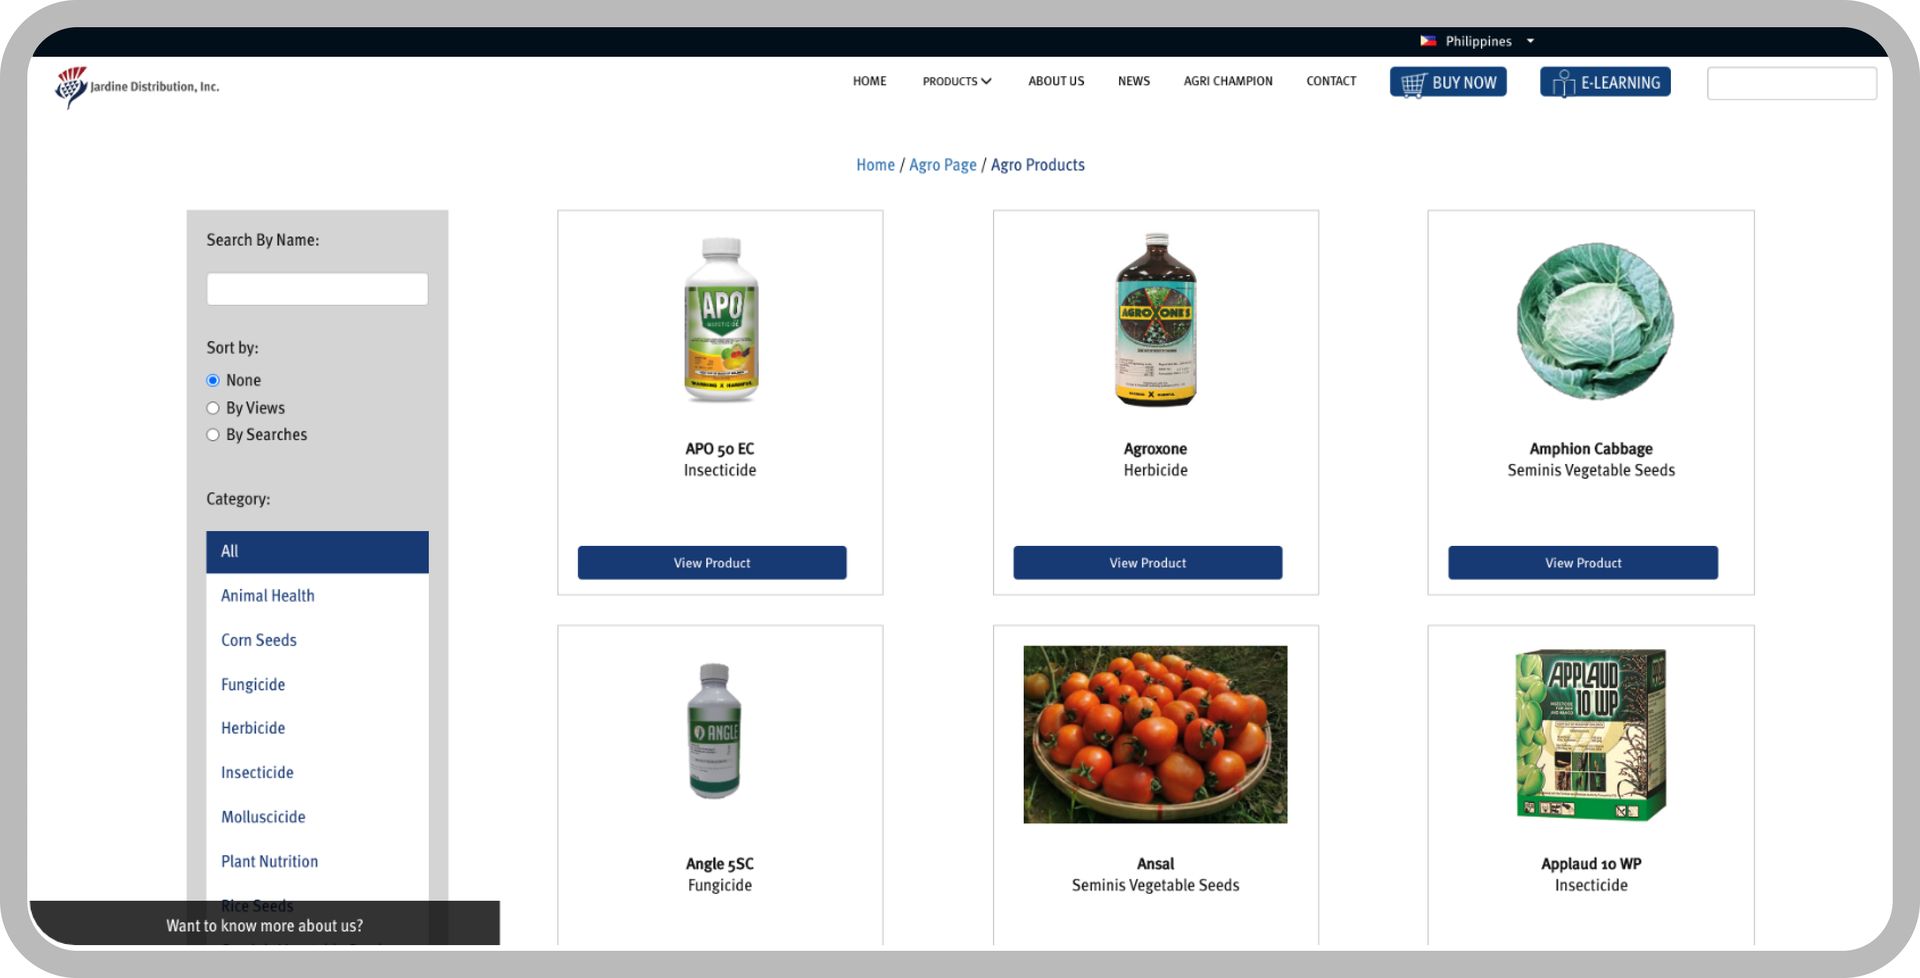Click the Applaud 10 WP box image
This screenshot has width=1920, height=978.
click(x=1591, y=735)
